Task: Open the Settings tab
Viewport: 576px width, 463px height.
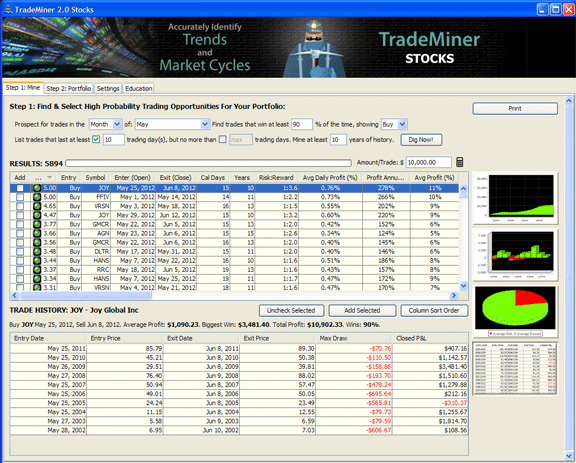Action: click(108, 89)
